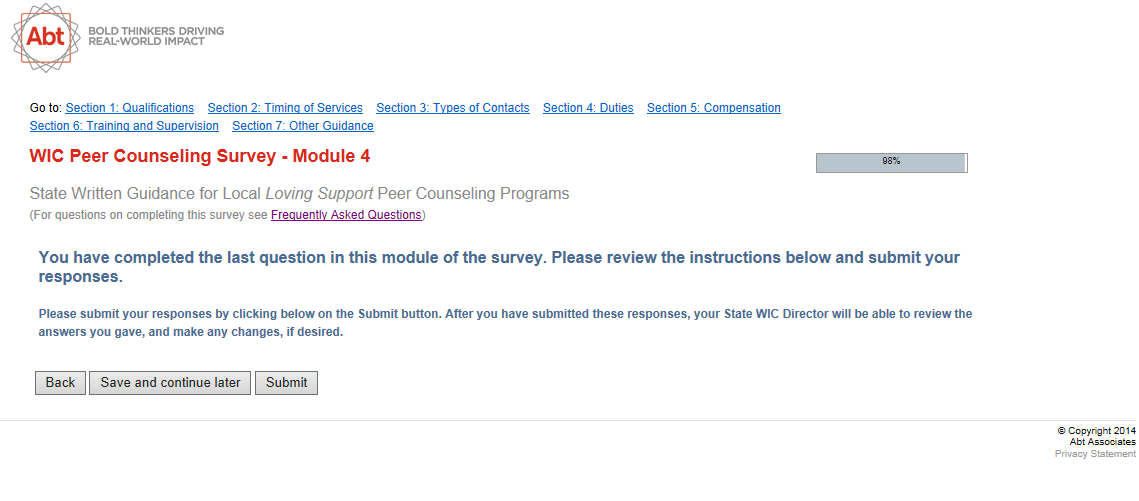Click the Bold Thinkers Driving tagline
Viewport: 1139px width, 501px height.
click(156, 36)
